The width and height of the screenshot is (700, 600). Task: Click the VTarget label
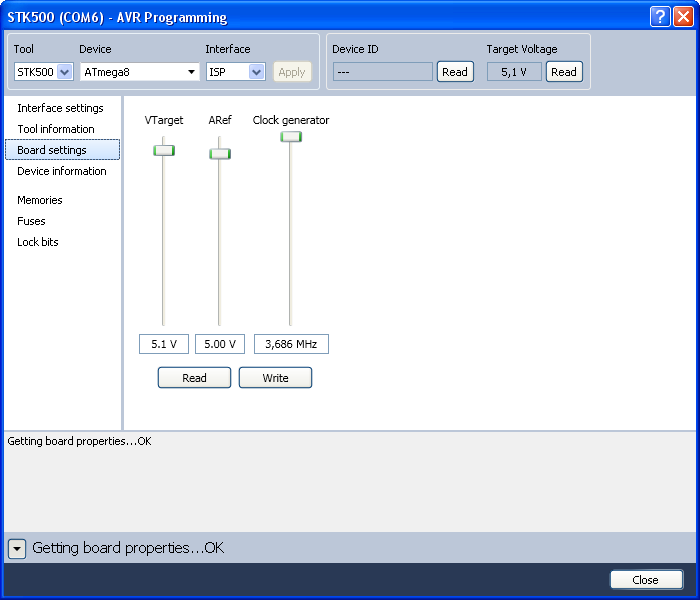point(164,120)
